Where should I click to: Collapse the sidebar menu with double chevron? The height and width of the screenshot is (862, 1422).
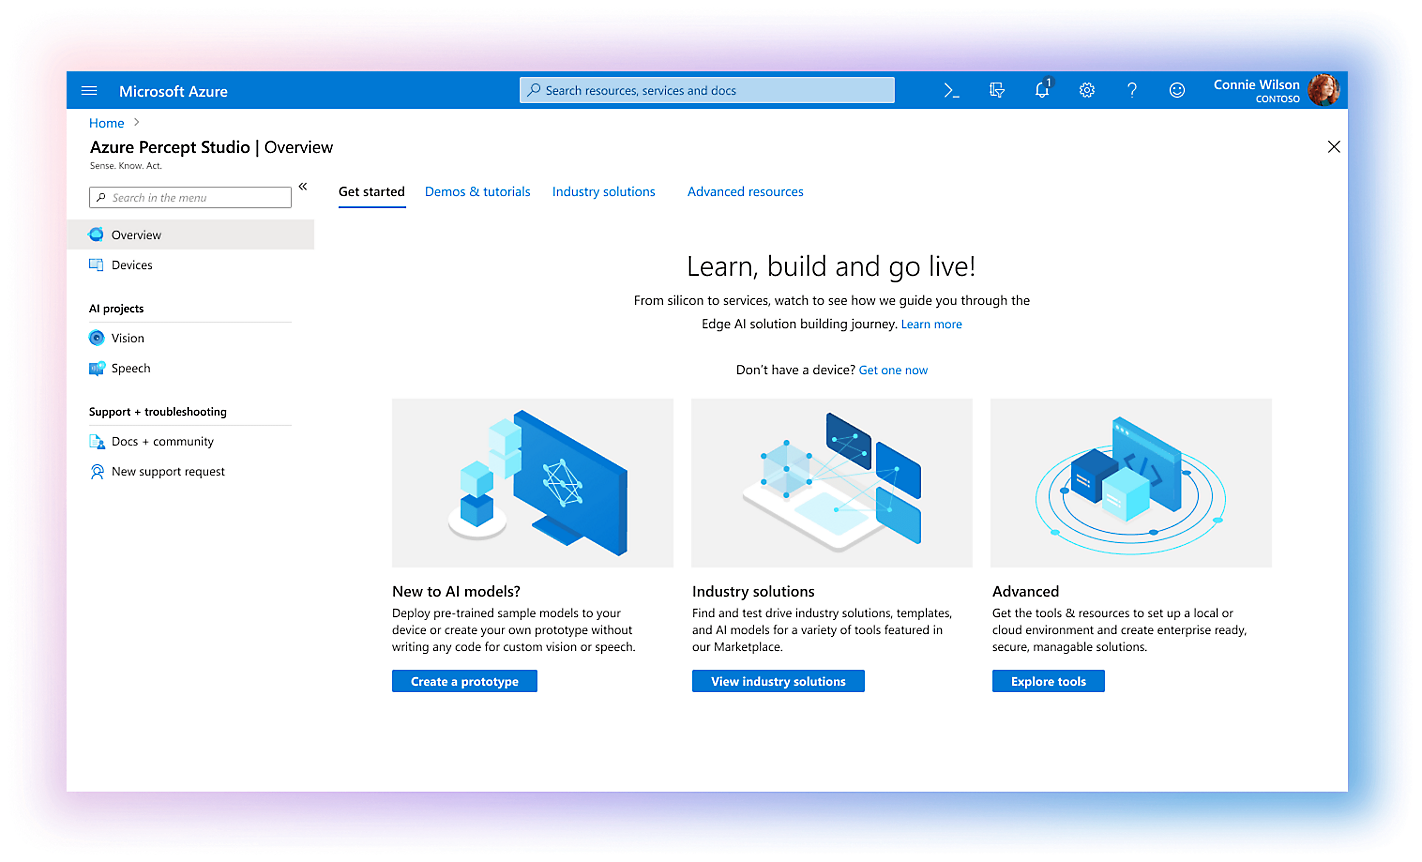(303, 187)
